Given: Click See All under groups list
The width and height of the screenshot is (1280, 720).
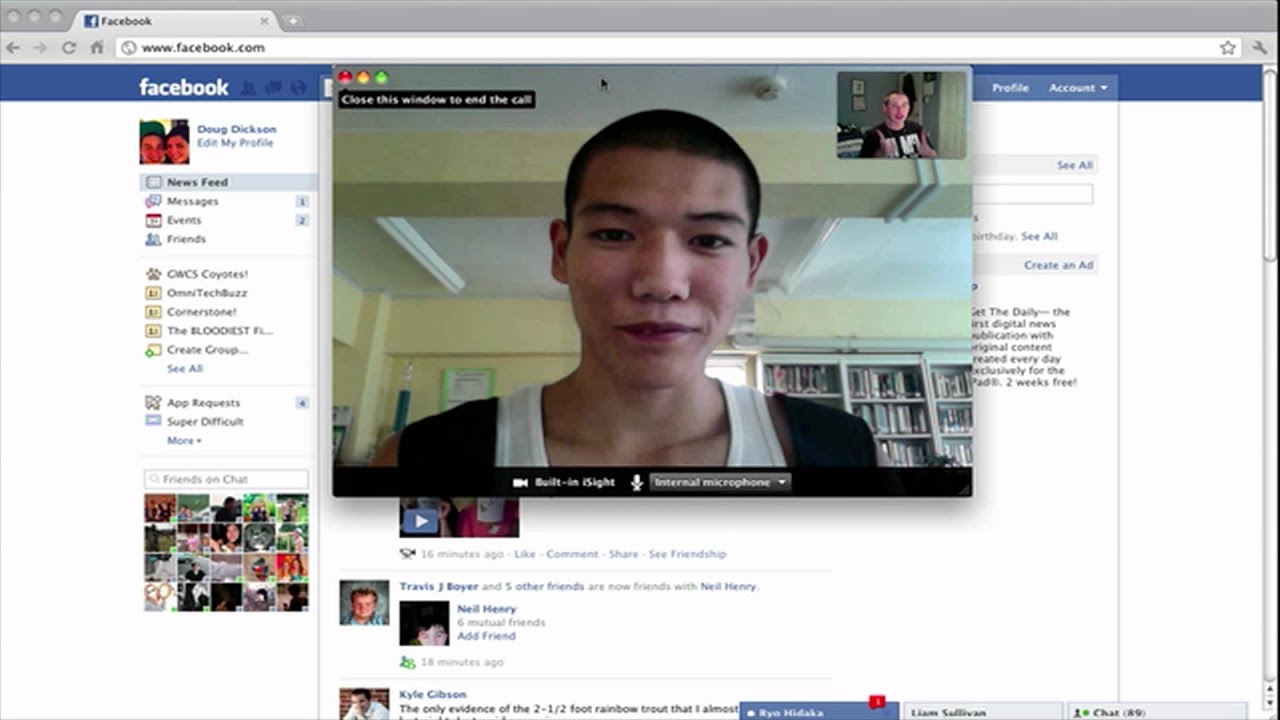Looking at the screenshot, I should click(x=185, y=369).
